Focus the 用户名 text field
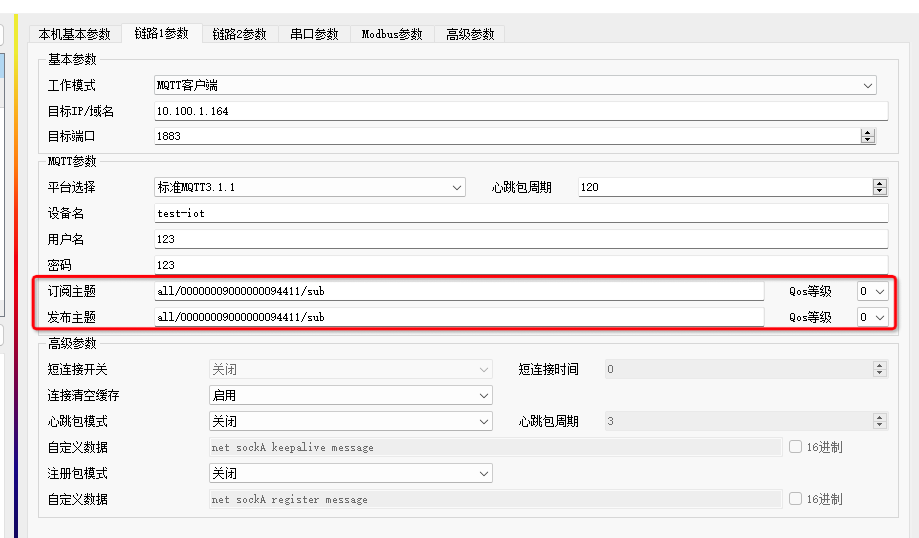This screenshot has width=919, height=538. 520,239
